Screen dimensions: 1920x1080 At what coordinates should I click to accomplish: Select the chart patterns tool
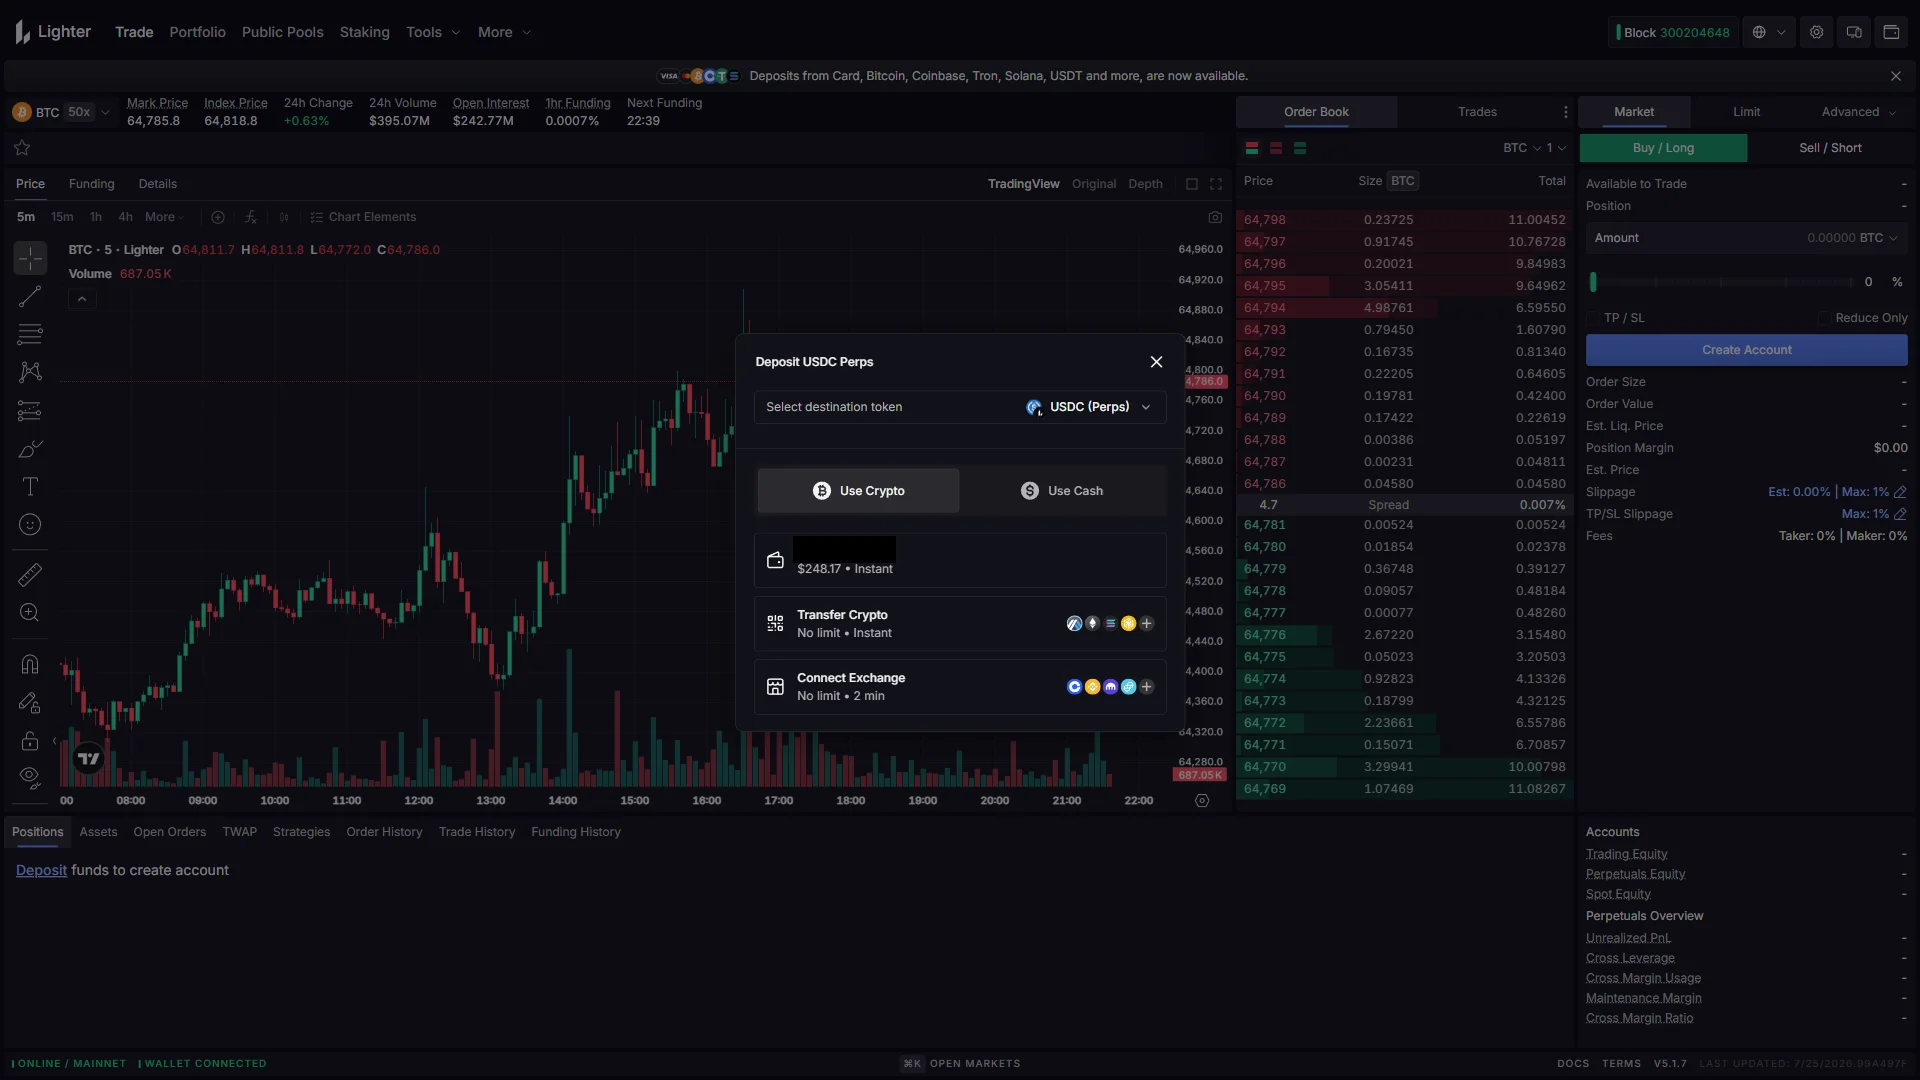(30, 372)
